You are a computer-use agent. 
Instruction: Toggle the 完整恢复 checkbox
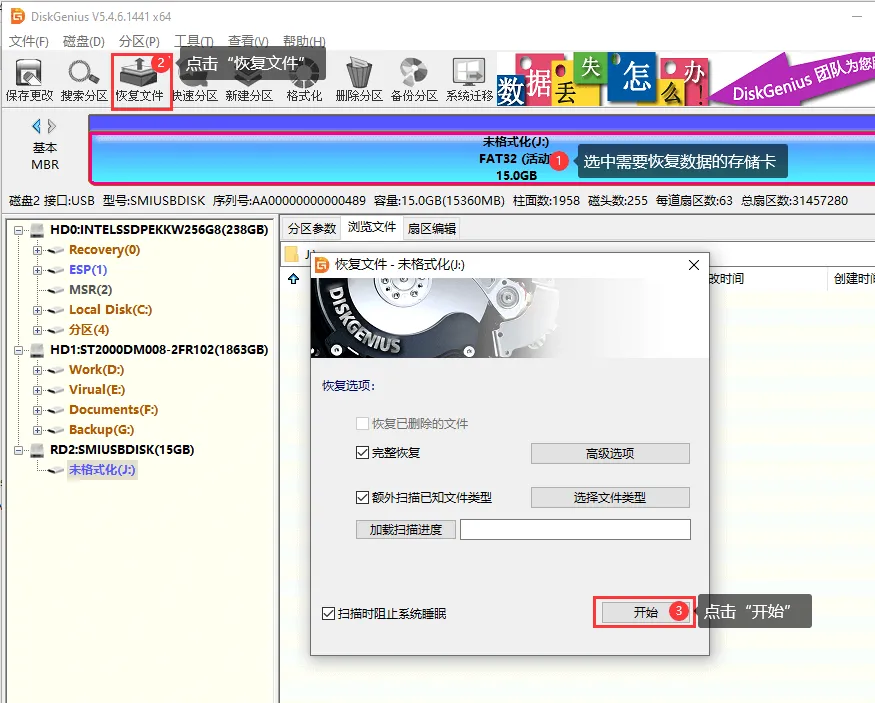(362, 452)
